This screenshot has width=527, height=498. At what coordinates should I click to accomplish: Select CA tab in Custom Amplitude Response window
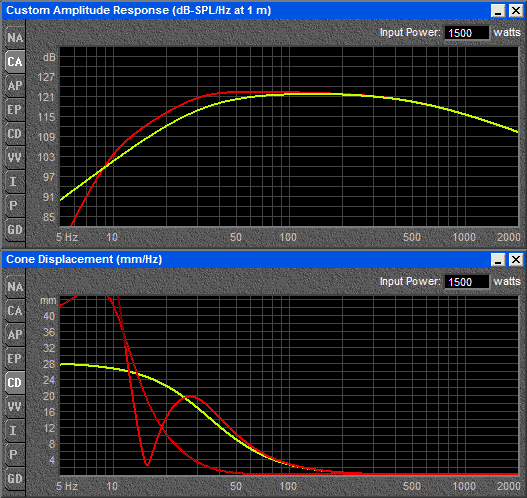pos(15,62)
